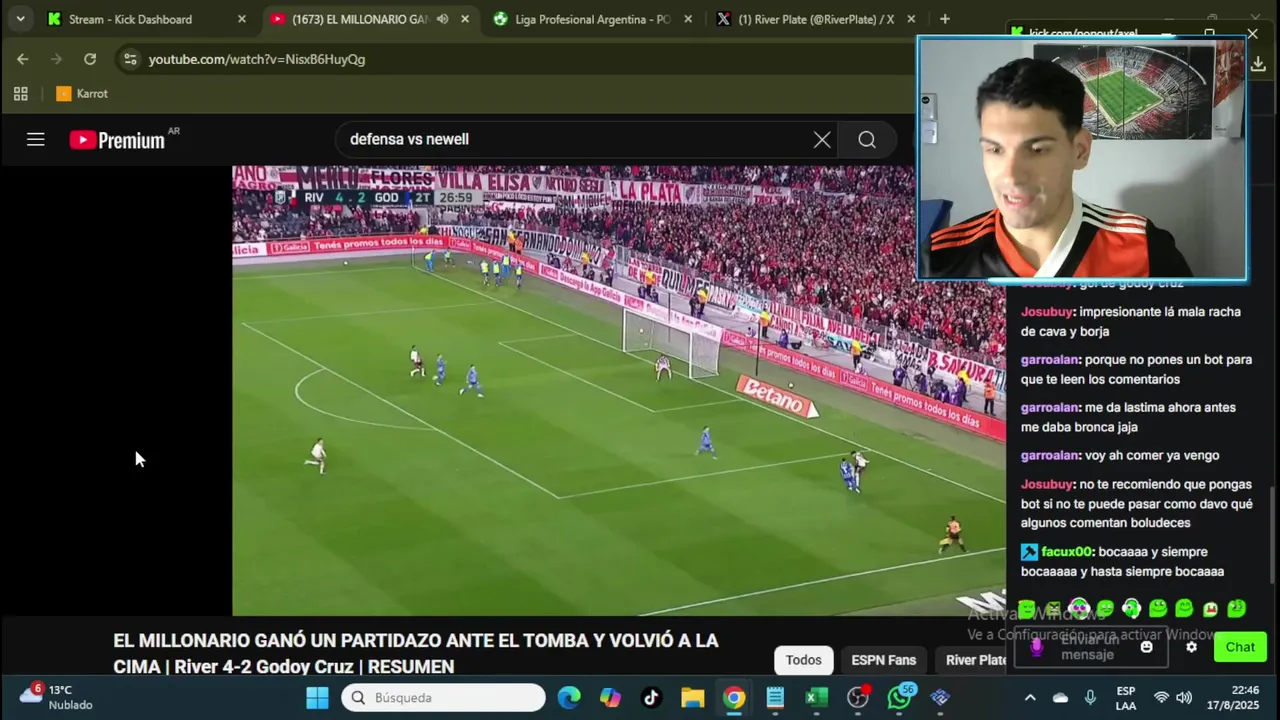Pick the red-mouthed green emote
The width and height of the screenshot is (1280, 720).
coord(1210,608)
